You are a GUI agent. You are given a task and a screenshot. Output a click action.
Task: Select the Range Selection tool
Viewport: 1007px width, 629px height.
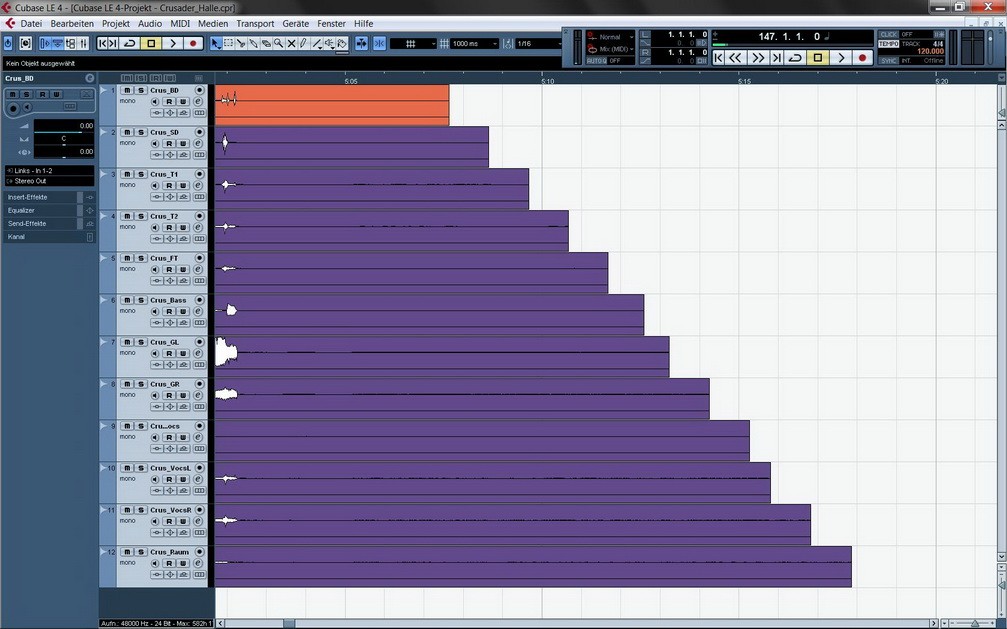pyautogui.click(x=228, y=44)
